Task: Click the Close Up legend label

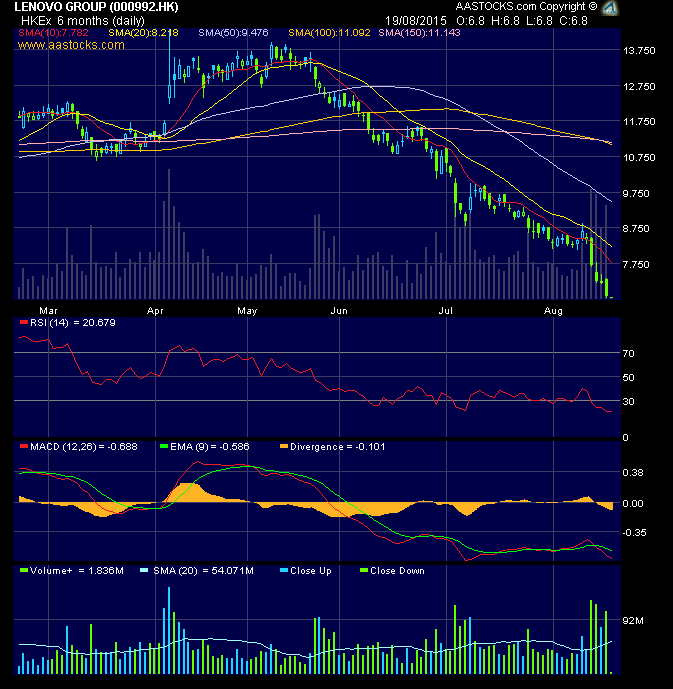Action: (311, 571)
